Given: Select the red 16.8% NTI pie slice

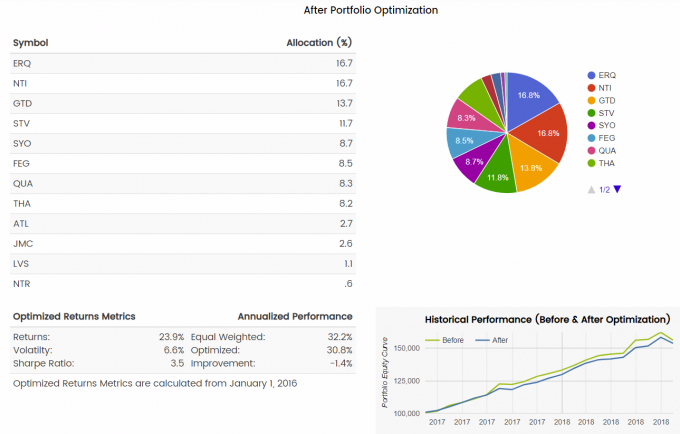Looking at the screenshot, I should pyautogui.click(x=546, y=133).
